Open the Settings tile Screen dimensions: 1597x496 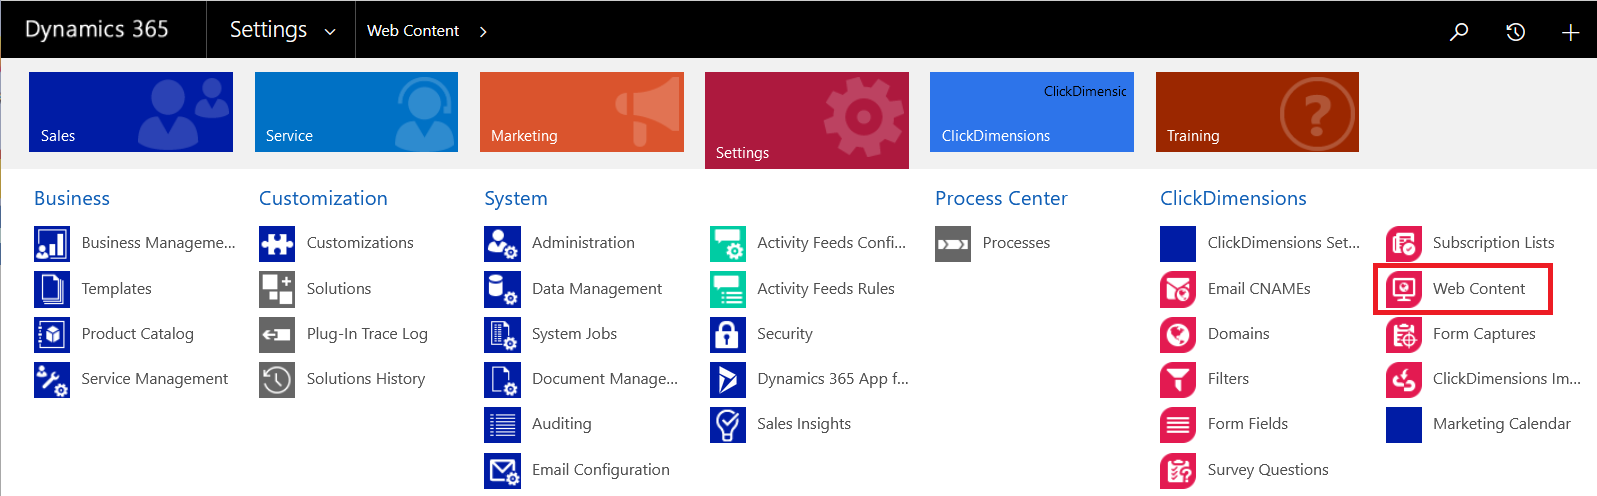pos(807,120)
